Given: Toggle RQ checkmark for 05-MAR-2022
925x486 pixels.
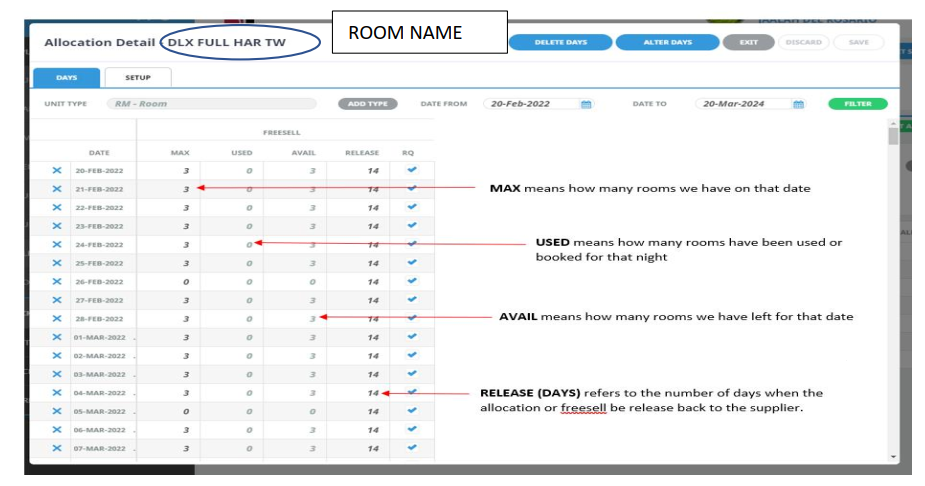Looking at the screenshot, I should click(x=412, y=411).
